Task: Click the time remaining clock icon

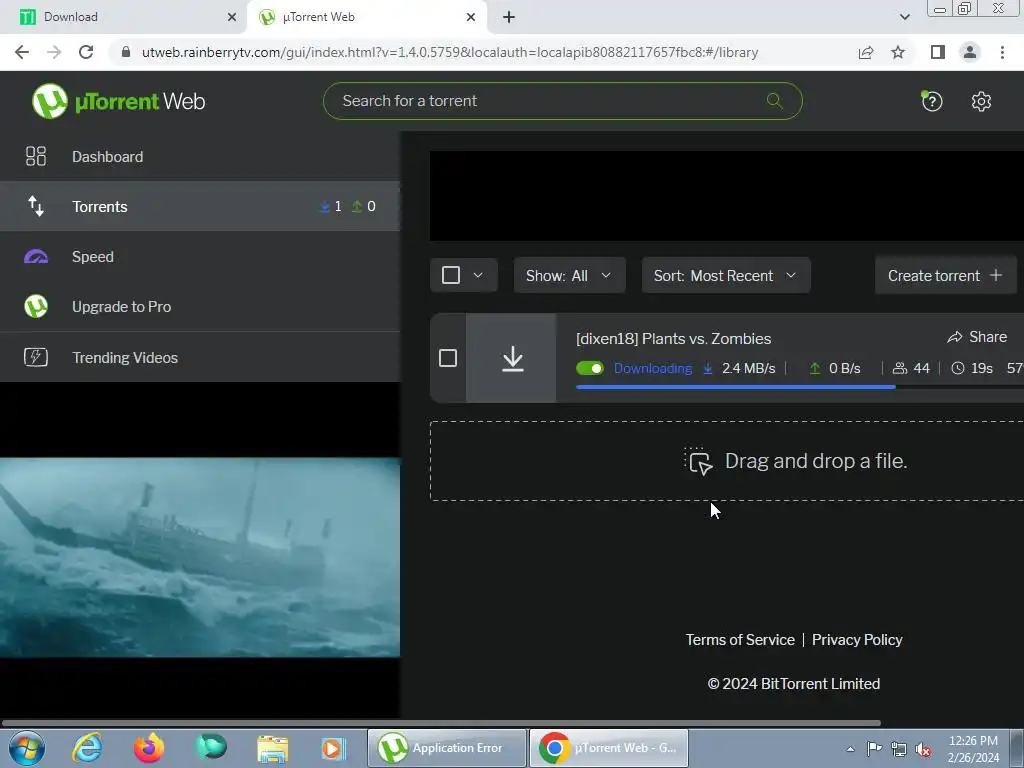Action: (x=957, y=368)
